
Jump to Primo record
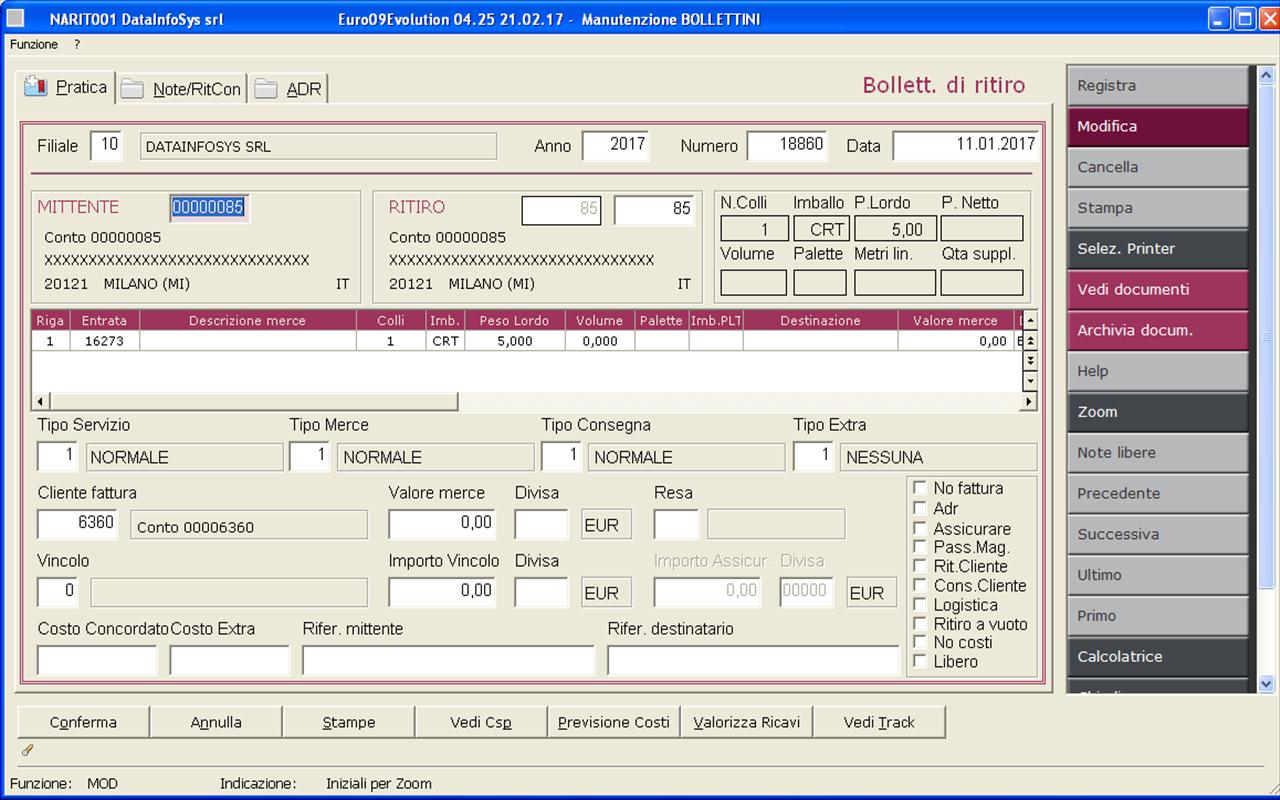[x=1158, y=616]
